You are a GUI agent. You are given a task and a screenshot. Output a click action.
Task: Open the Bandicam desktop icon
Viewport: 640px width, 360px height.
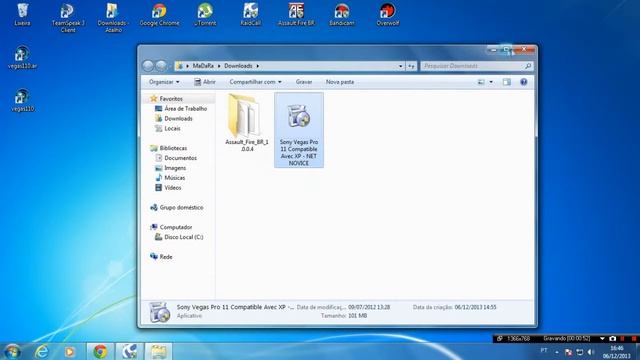(x=342, y=15)
